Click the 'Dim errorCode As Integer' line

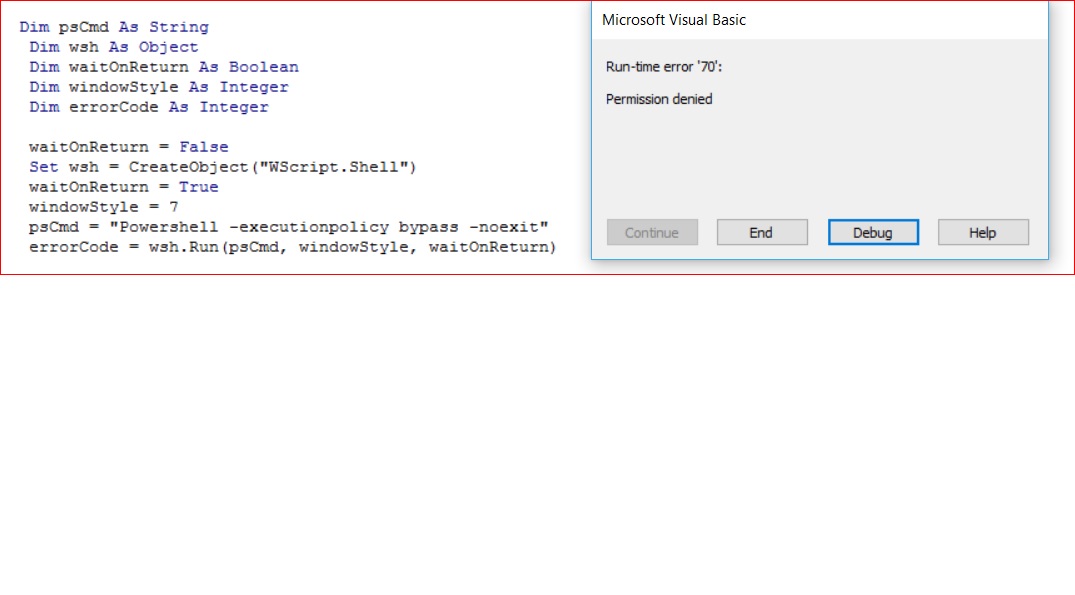(x=149, y=107)
